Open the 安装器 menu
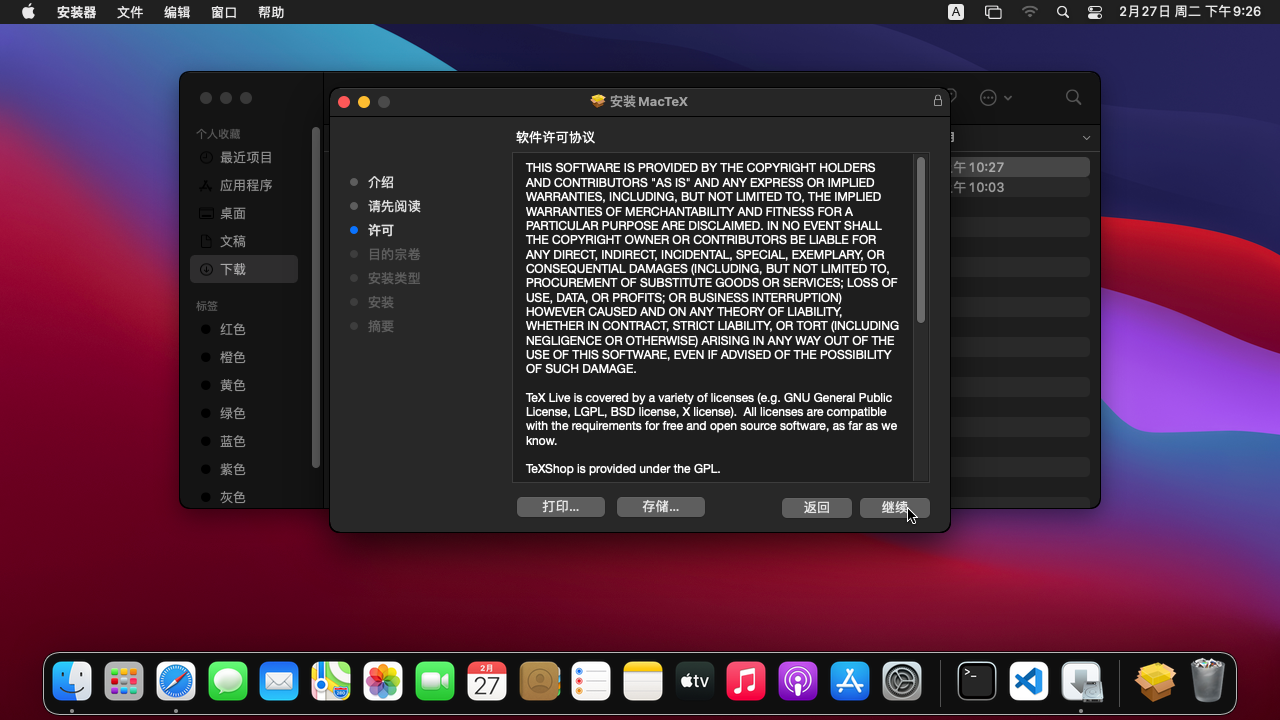This screenshot has height=720, width=1280. click(x=77, y=12)
